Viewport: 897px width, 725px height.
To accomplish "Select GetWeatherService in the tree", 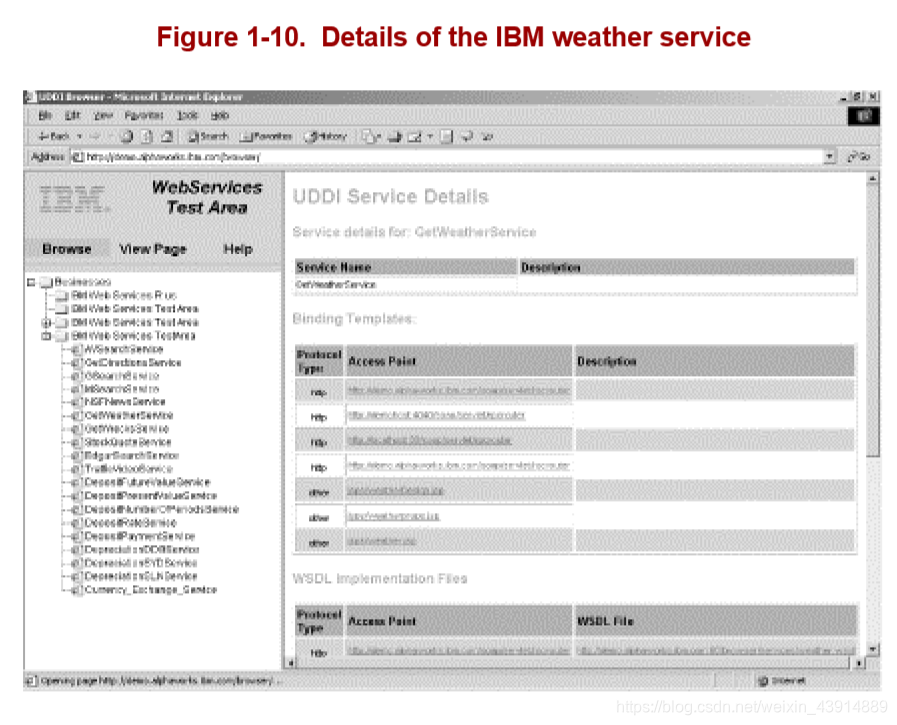I will [129, 415].
